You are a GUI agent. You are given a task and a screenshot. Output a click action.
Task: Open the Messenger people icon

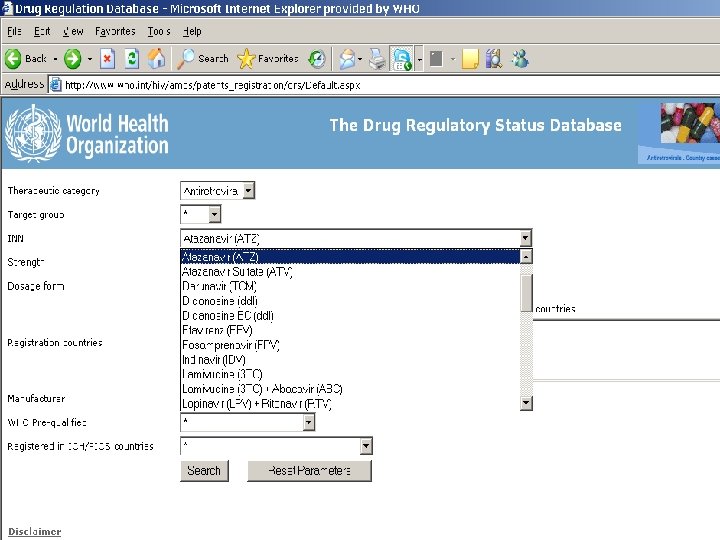click(520, 59)
